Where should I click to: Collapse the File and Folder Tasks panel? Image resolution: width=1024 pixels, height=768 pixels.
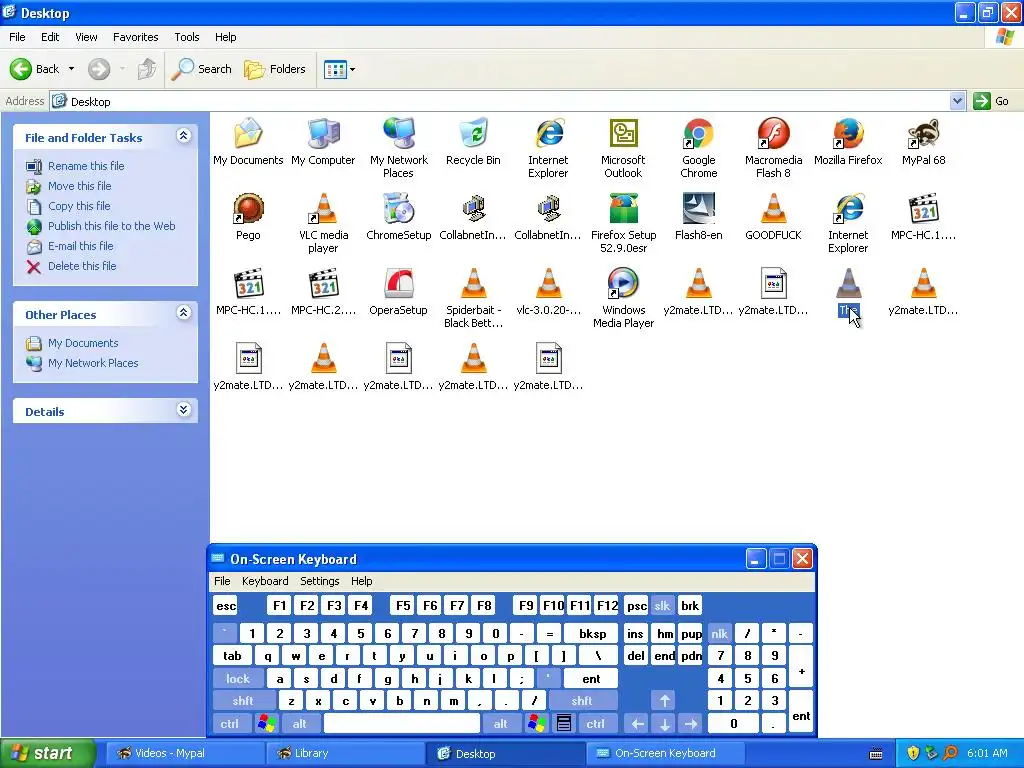184,136
